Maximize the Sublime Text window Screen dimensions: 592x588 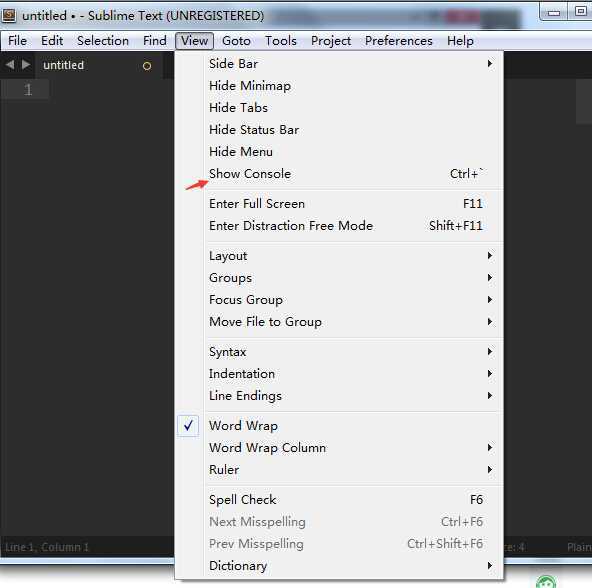click(x=581, y=11)
